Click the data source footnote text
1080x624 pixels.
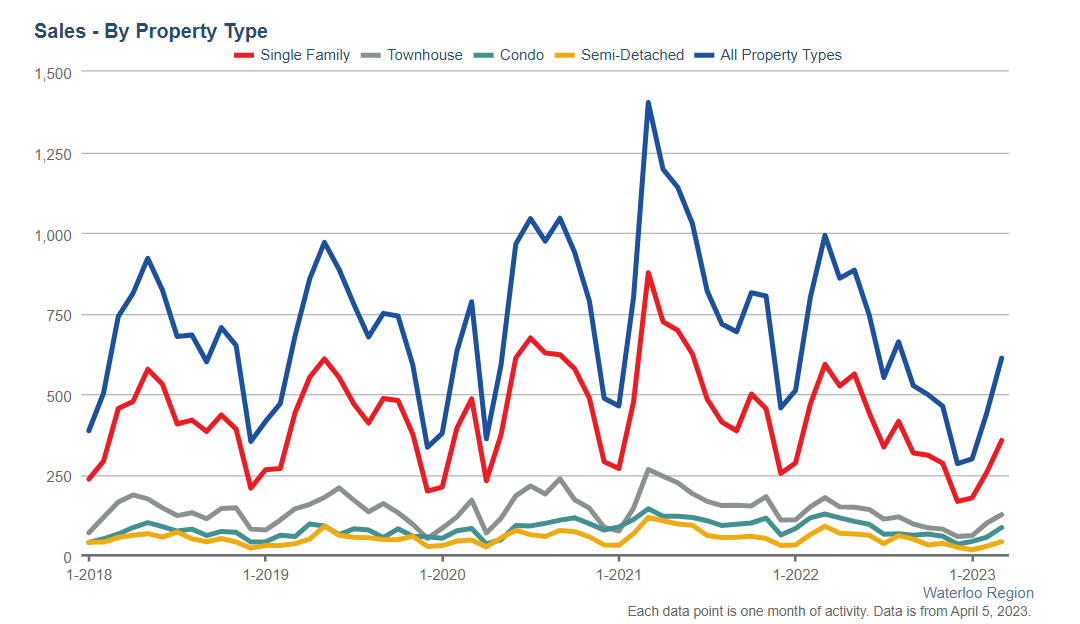[829, 611]
